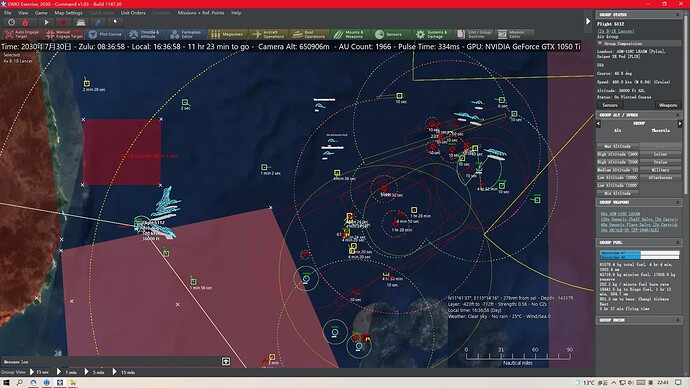Open Mounts & Weapons window
The width and height of the screenshot is (690, 388).
click(349, 34)
